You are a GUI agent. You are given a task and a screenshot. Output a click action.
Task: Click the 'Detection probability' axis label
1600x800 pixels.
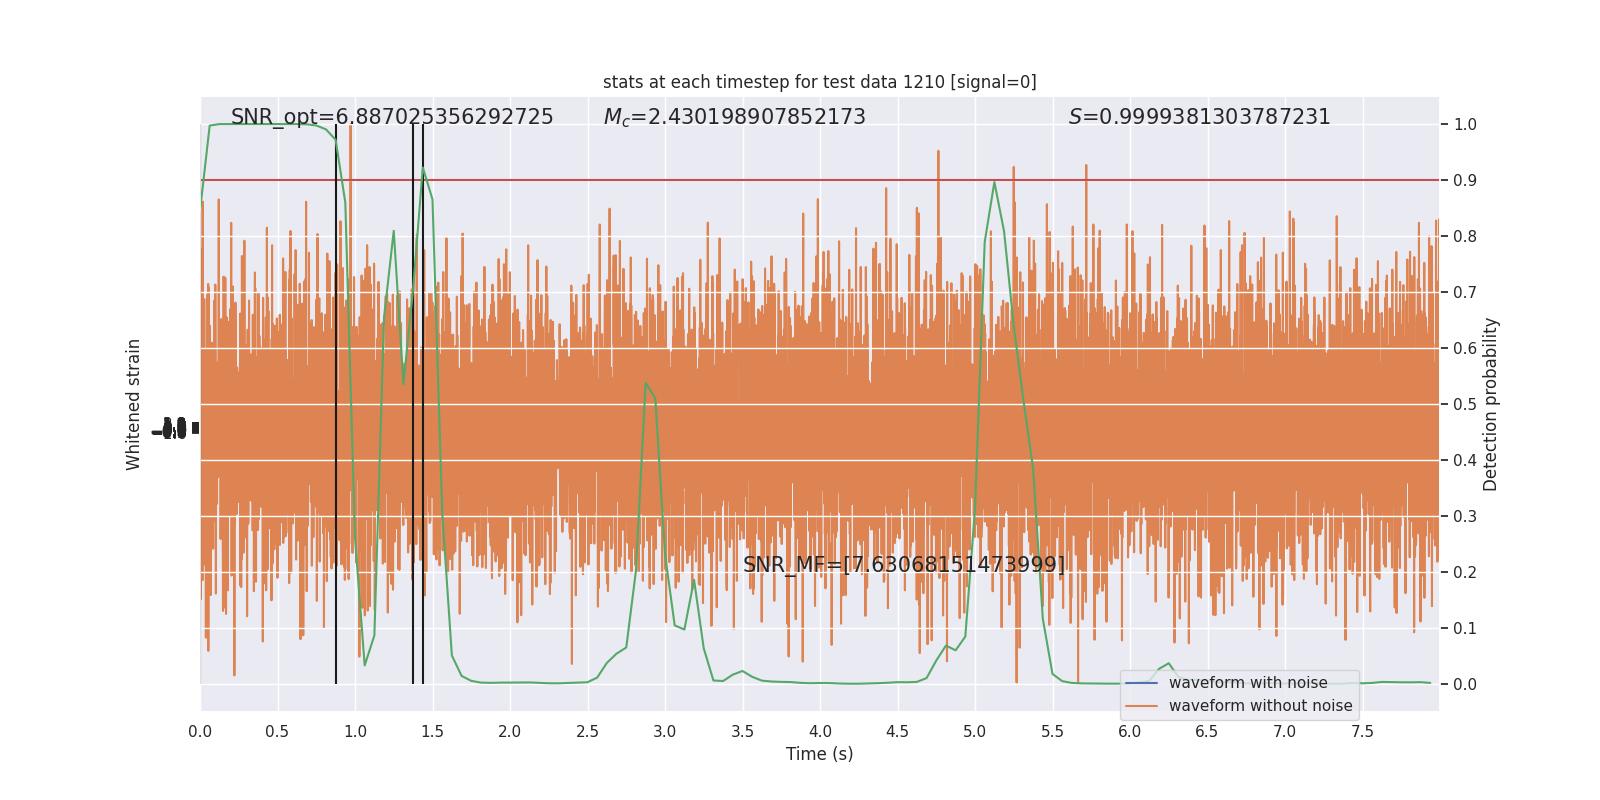coord(1491,404)
